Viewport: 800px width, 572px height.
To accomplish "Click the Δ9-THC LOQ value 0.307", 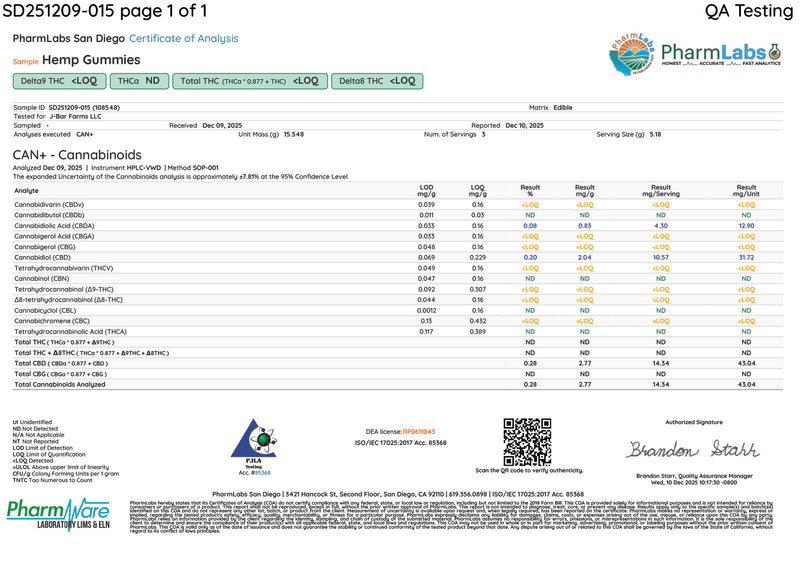I will click(478, 289).
